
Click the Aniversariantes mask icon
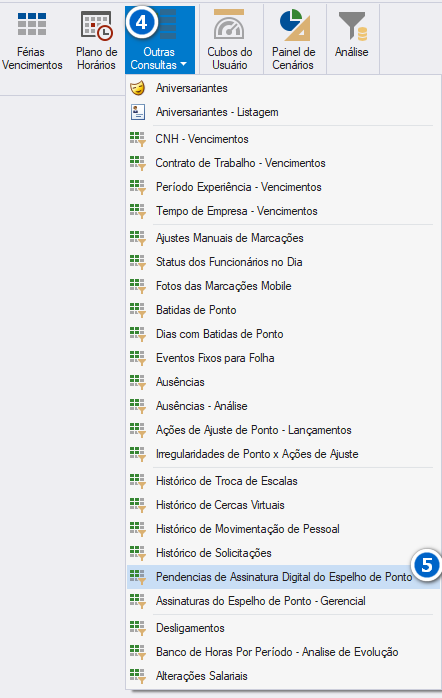pyautogui.click(x=138, y=88)
